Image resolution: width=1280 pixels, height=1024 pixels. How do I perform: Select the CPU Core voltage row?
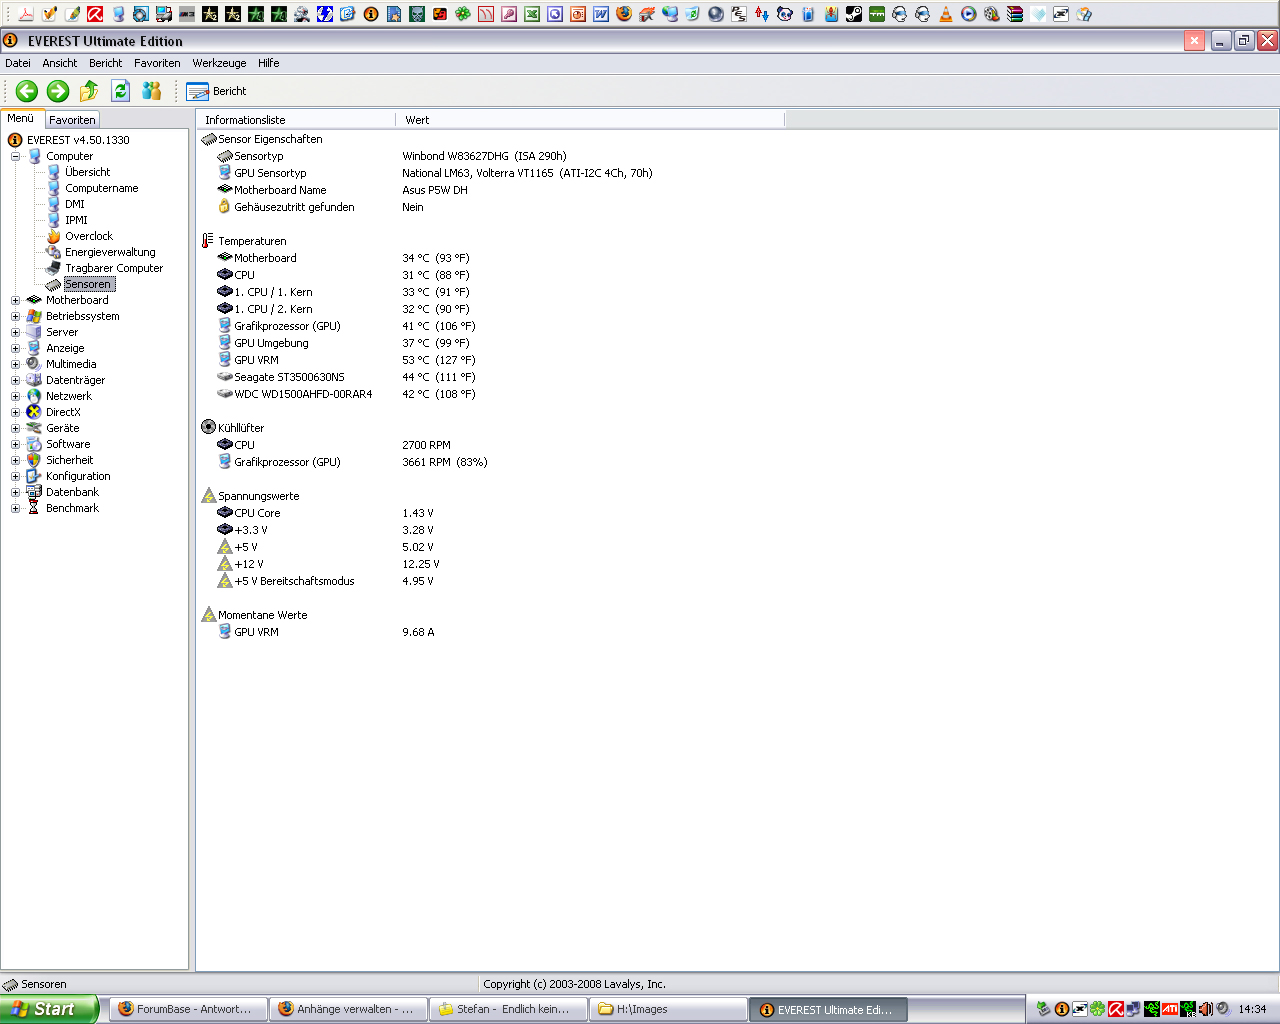[326, 513]
